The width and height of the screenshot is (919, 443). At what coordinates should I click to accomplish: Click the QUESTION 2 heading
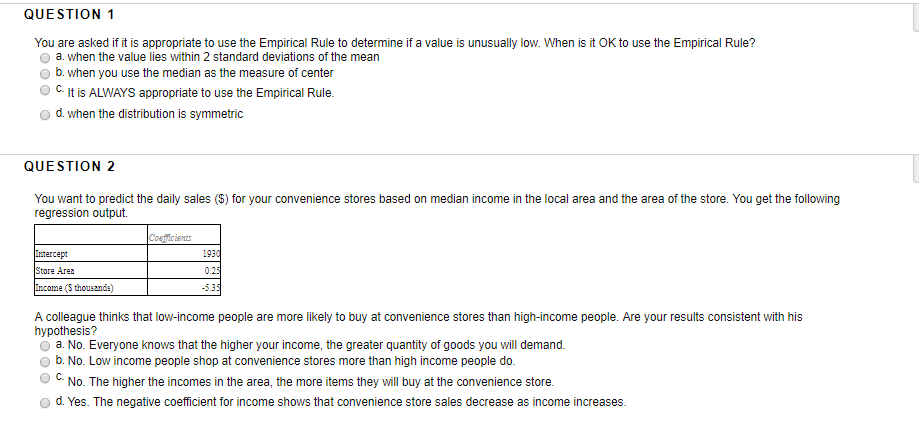tap(69, 166)
